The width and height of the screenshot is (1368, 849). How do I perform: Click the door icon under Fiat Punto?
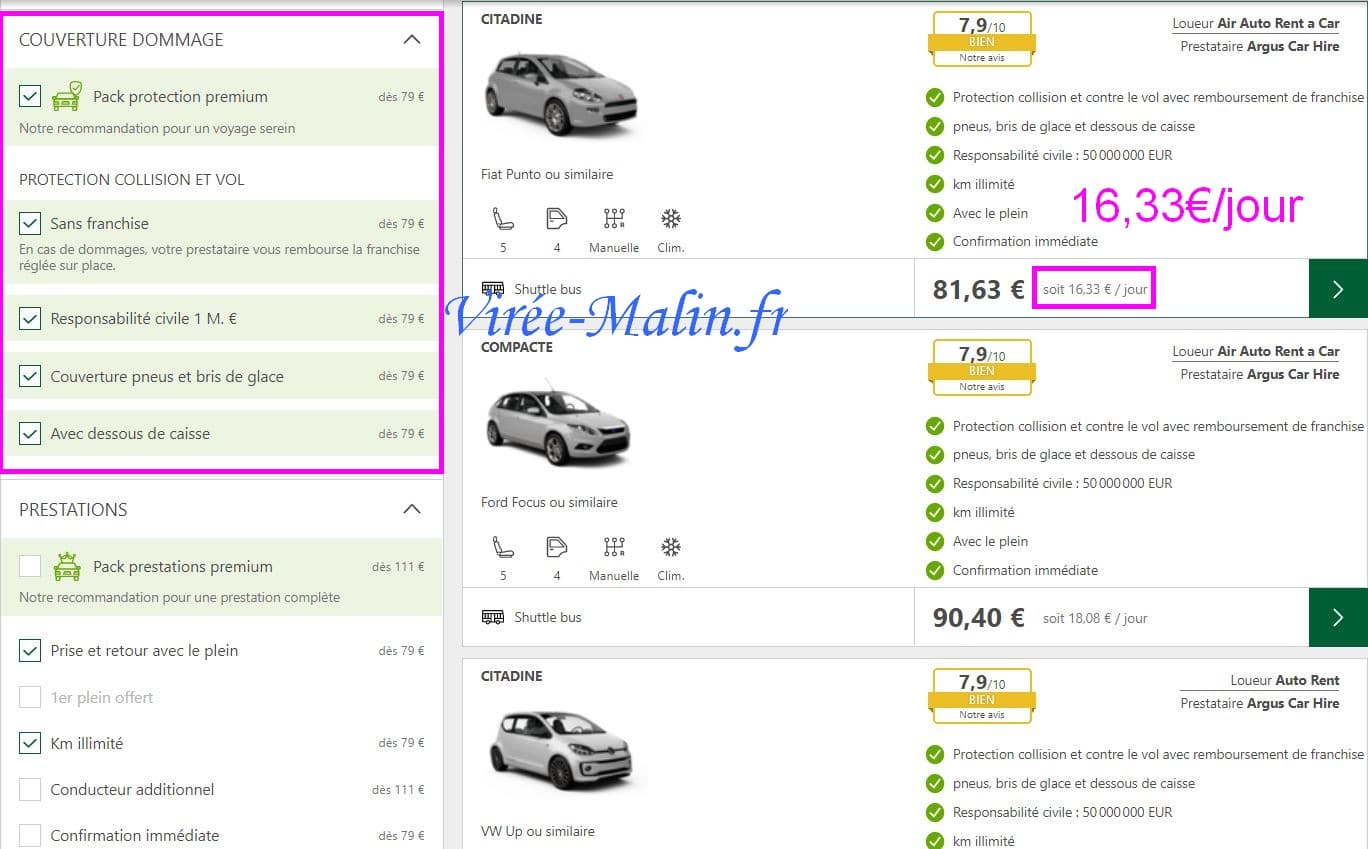click(x=557, y=219)
